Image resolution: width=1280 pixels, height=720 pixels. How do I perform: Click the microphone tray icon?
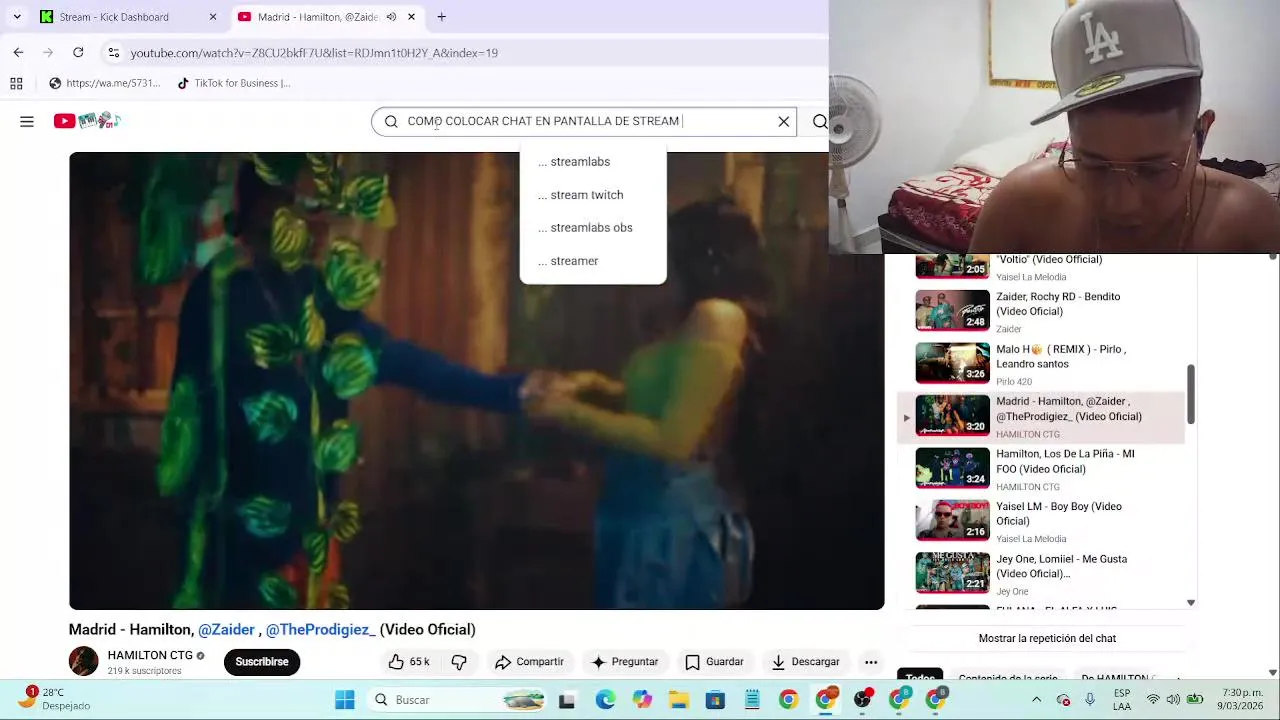point(1090,700)
